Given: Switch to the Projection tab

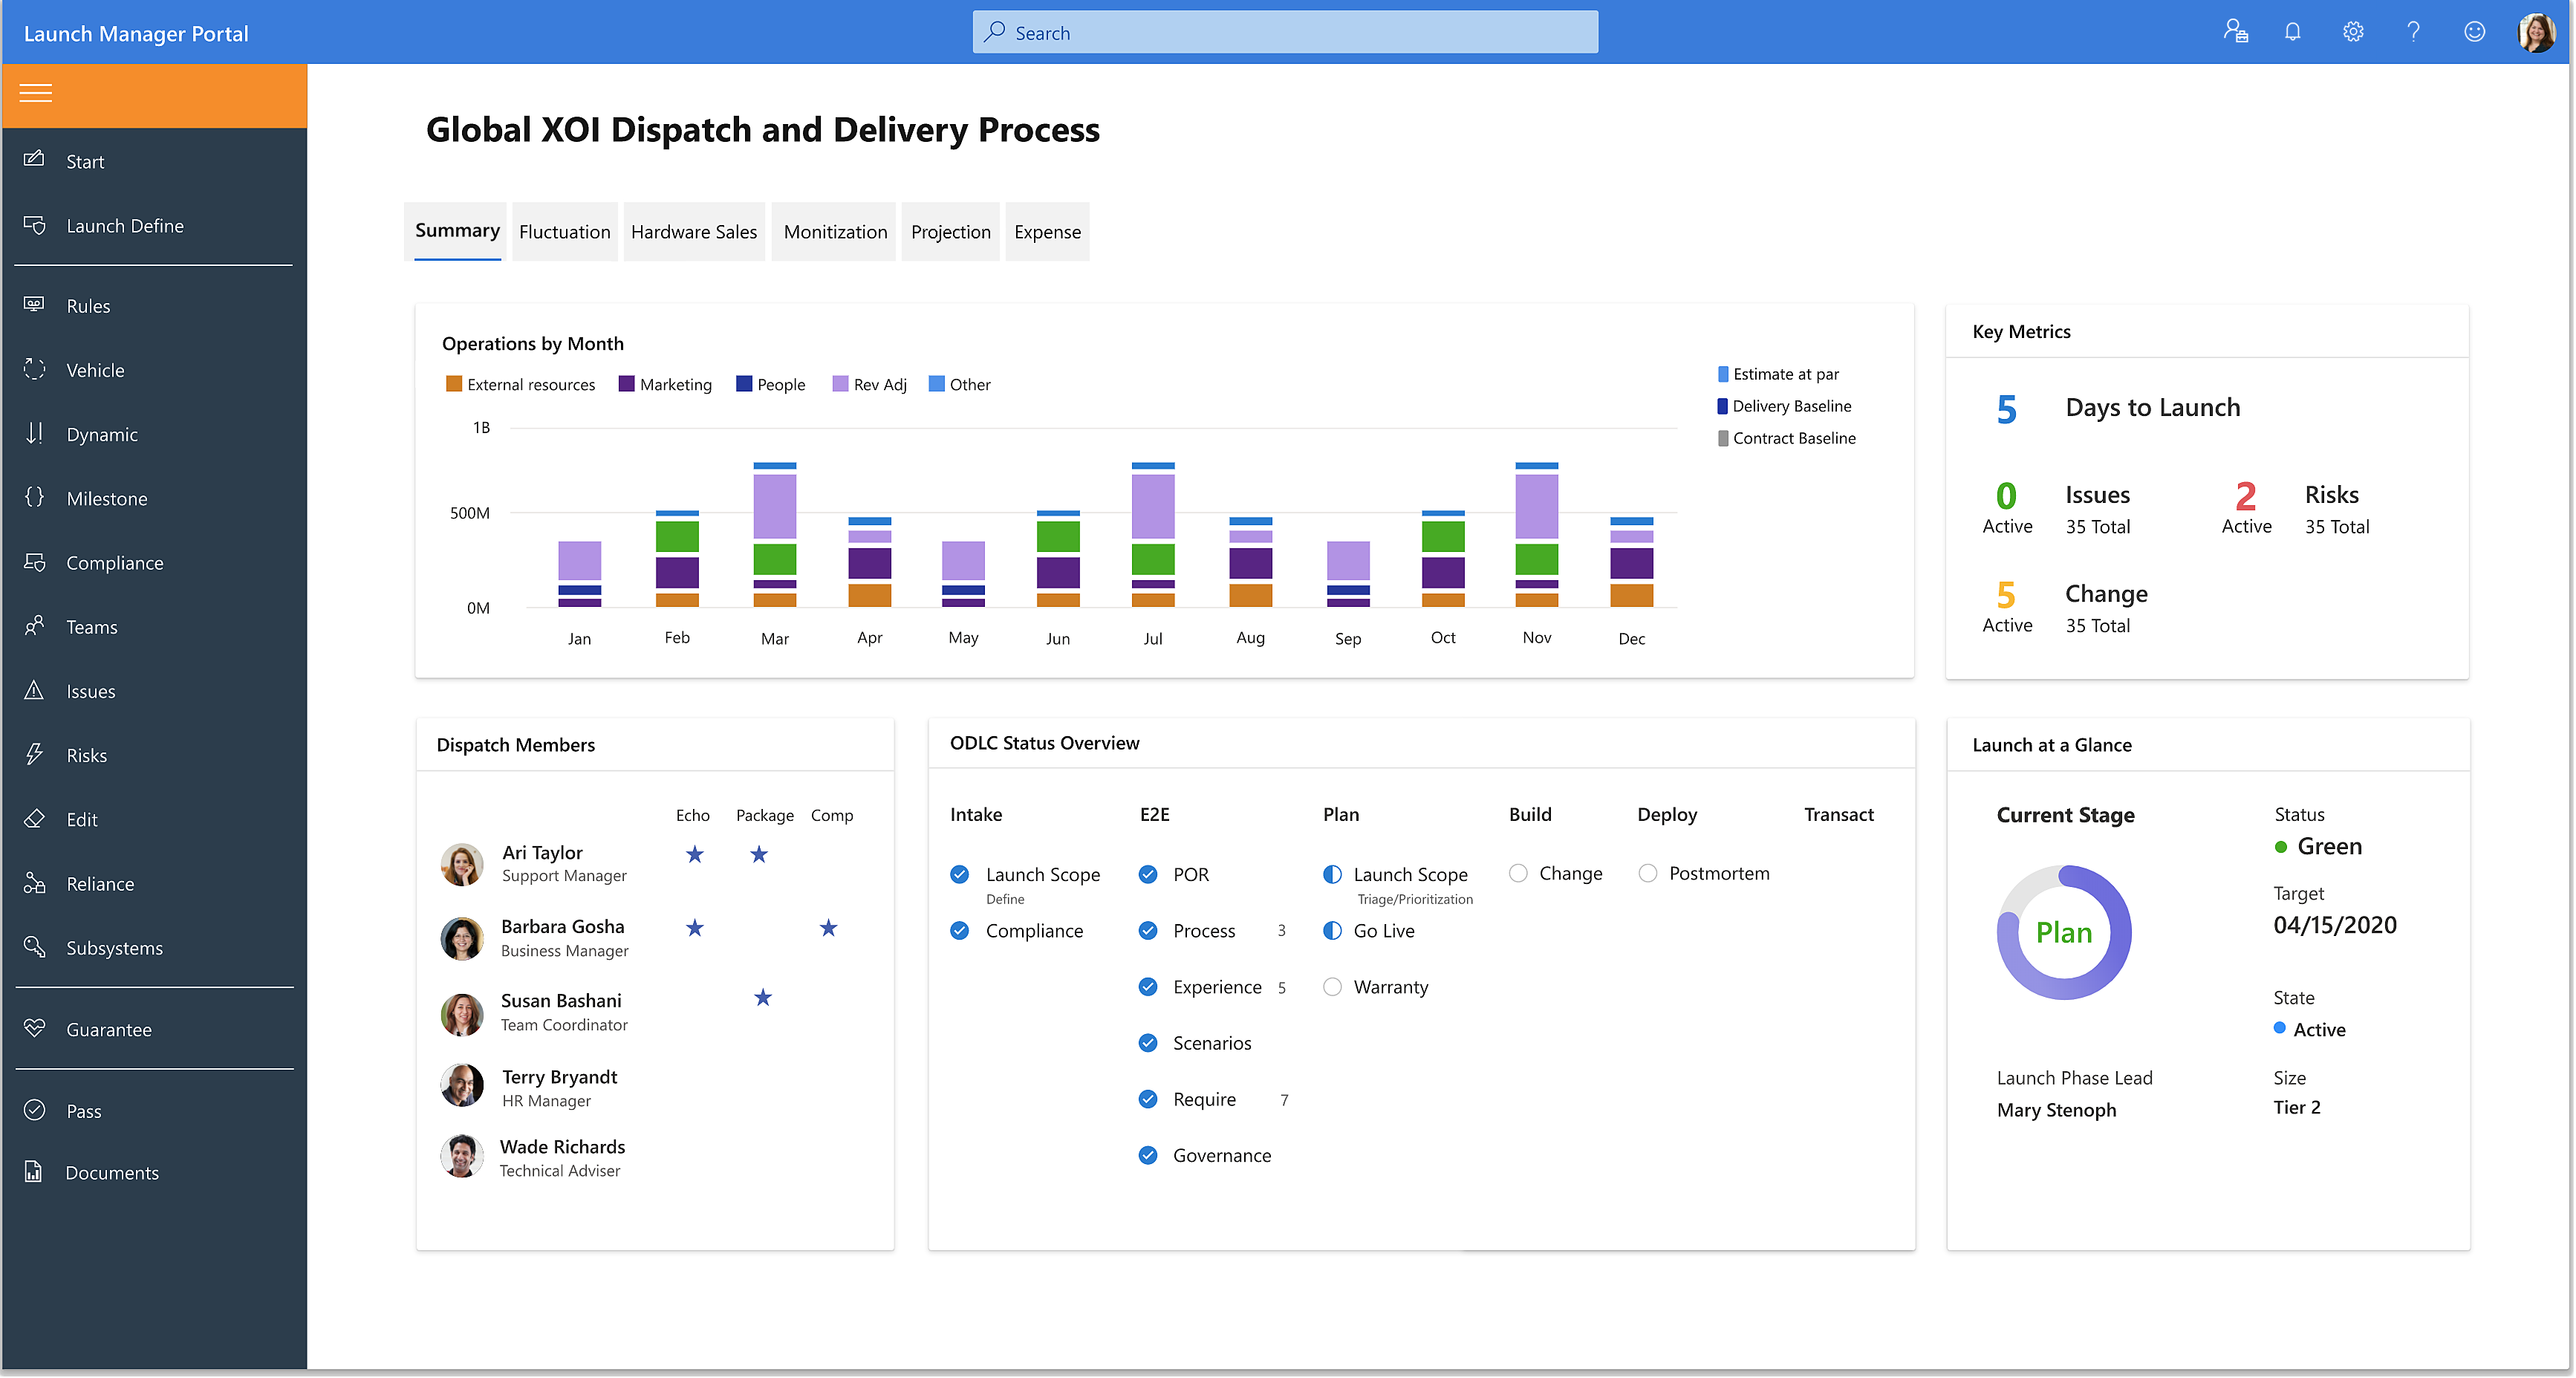Looking at the screenshot, I should click(951, 232).
